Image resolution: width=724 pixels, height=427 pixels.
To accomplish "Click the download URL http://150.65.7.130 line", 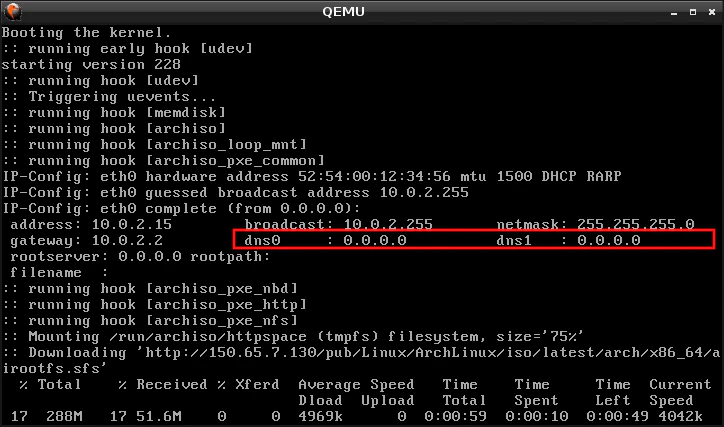I will tap(361, 353).
